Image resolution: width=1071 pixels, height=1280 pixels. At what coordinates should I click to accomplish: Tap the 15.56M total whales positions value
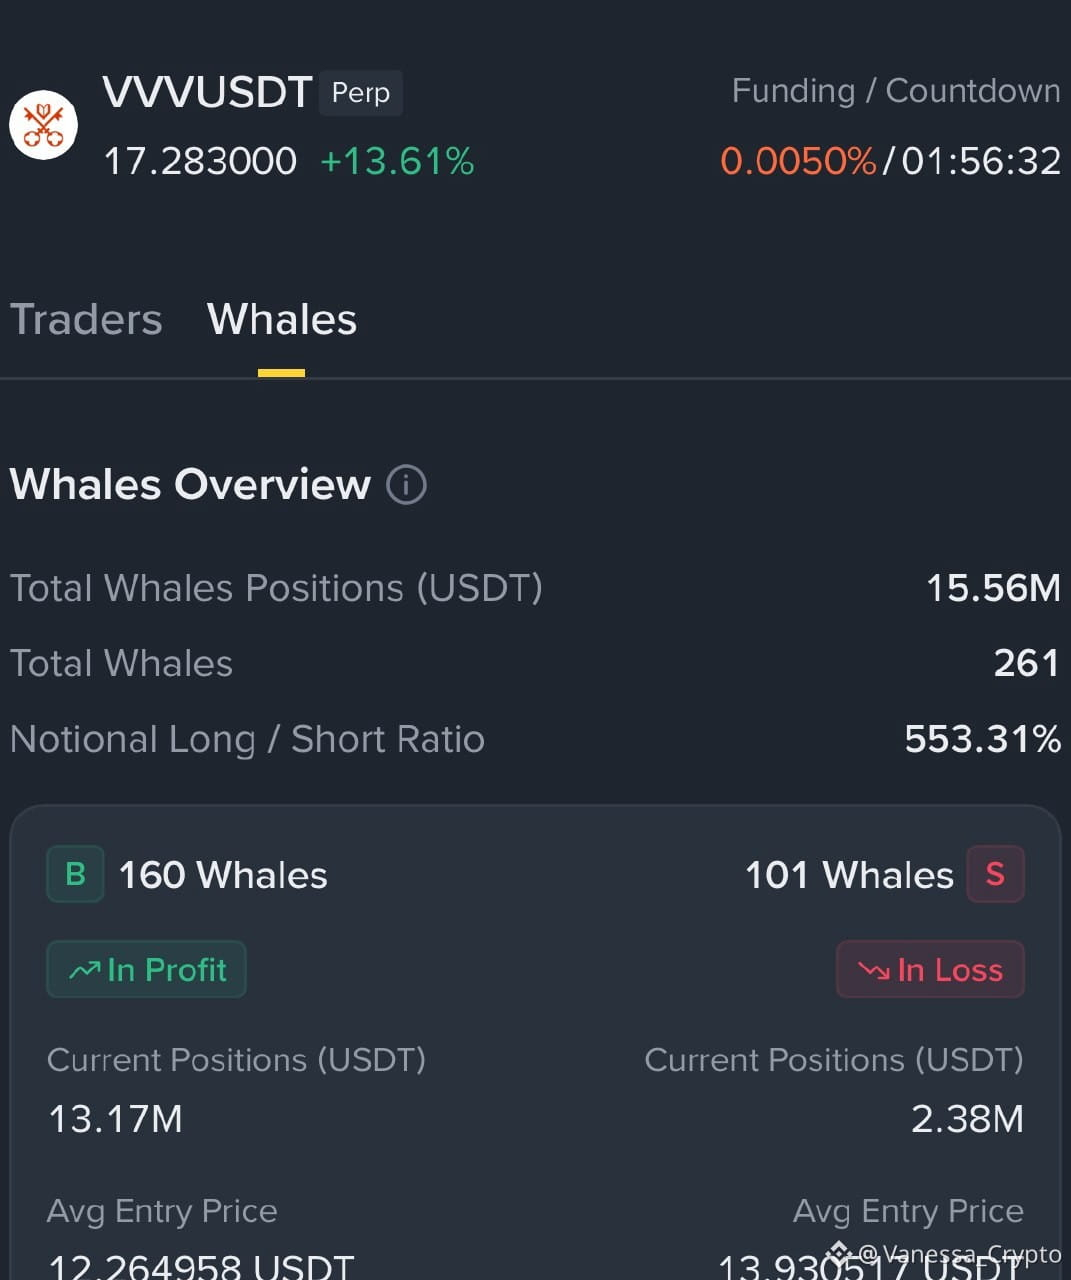coord(993,588)
